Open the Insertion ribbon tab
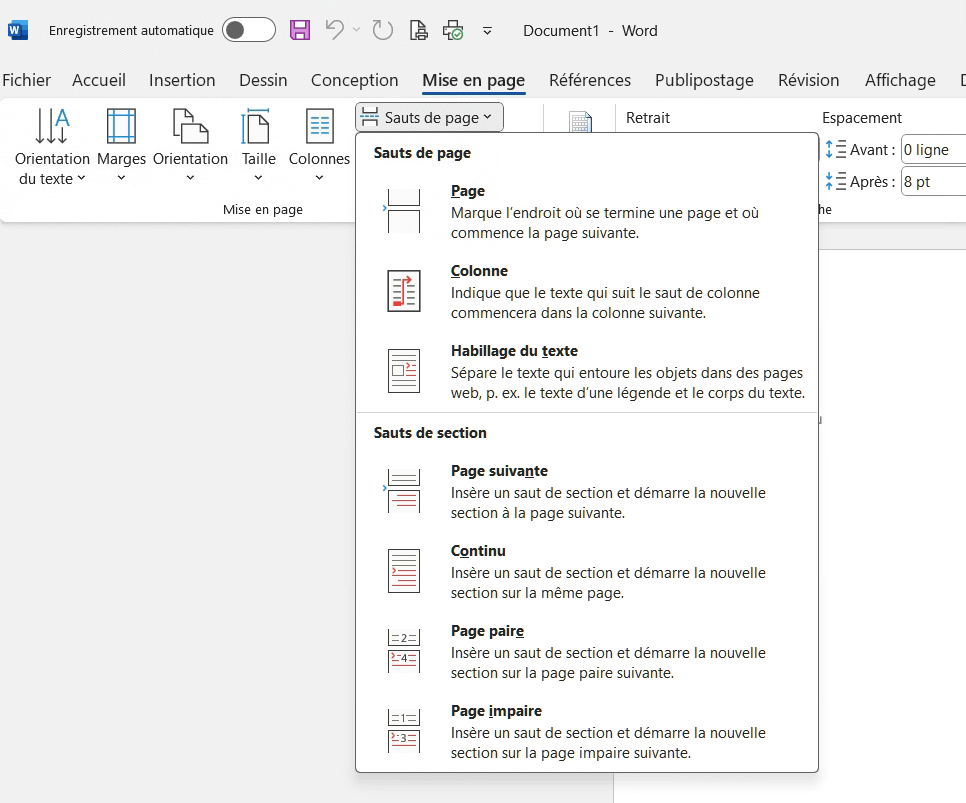Screen dimensions: 966x803 pos(182,80)
